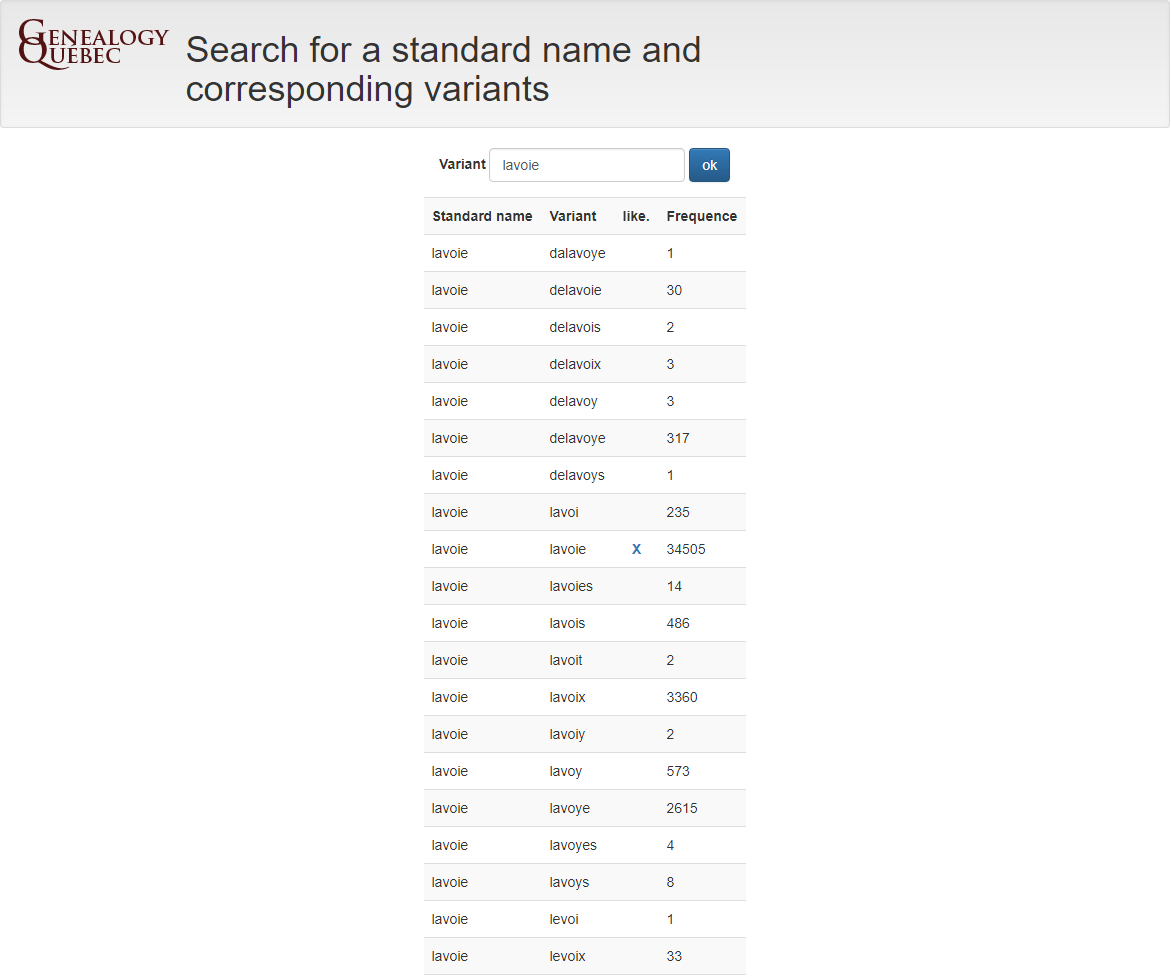Select the delavoie variant cell
The image size is (1171, 979).
point(575,290)
